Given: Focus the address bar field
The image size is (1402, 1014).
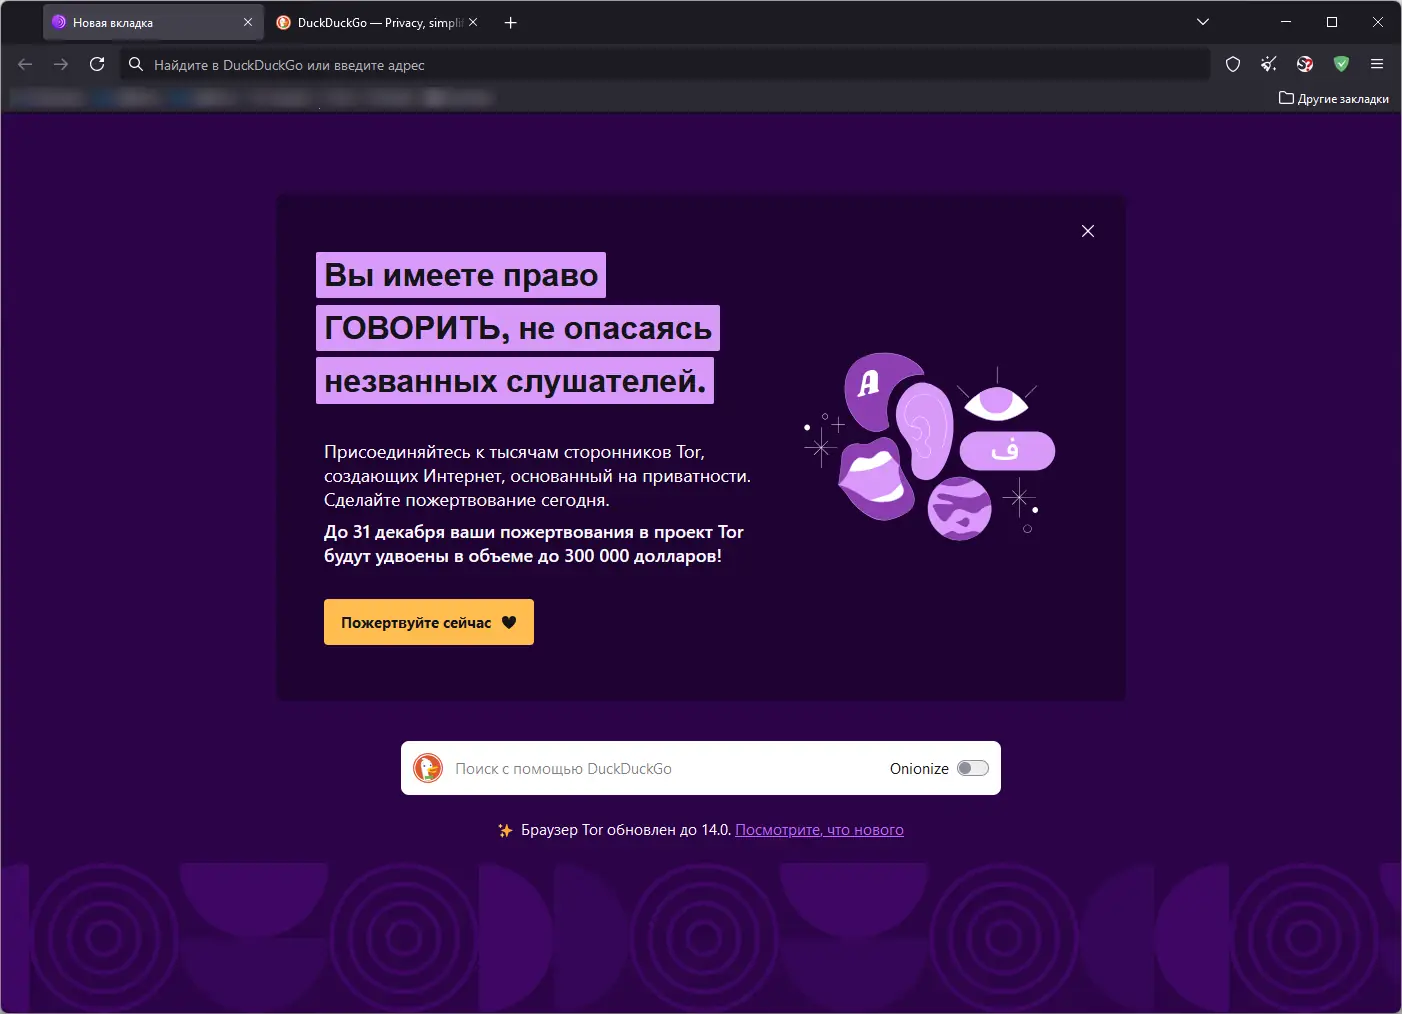Looking at the screenshot, I should click(x=665, y=65).
